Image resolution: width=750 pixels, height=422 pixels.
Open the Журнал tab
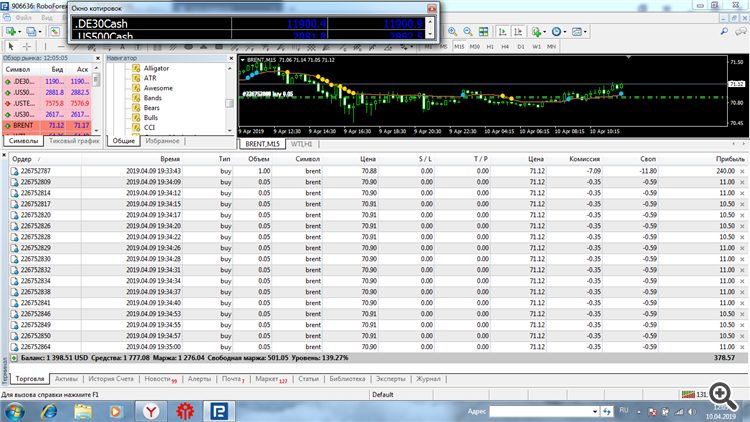click(x=428, y=378)
